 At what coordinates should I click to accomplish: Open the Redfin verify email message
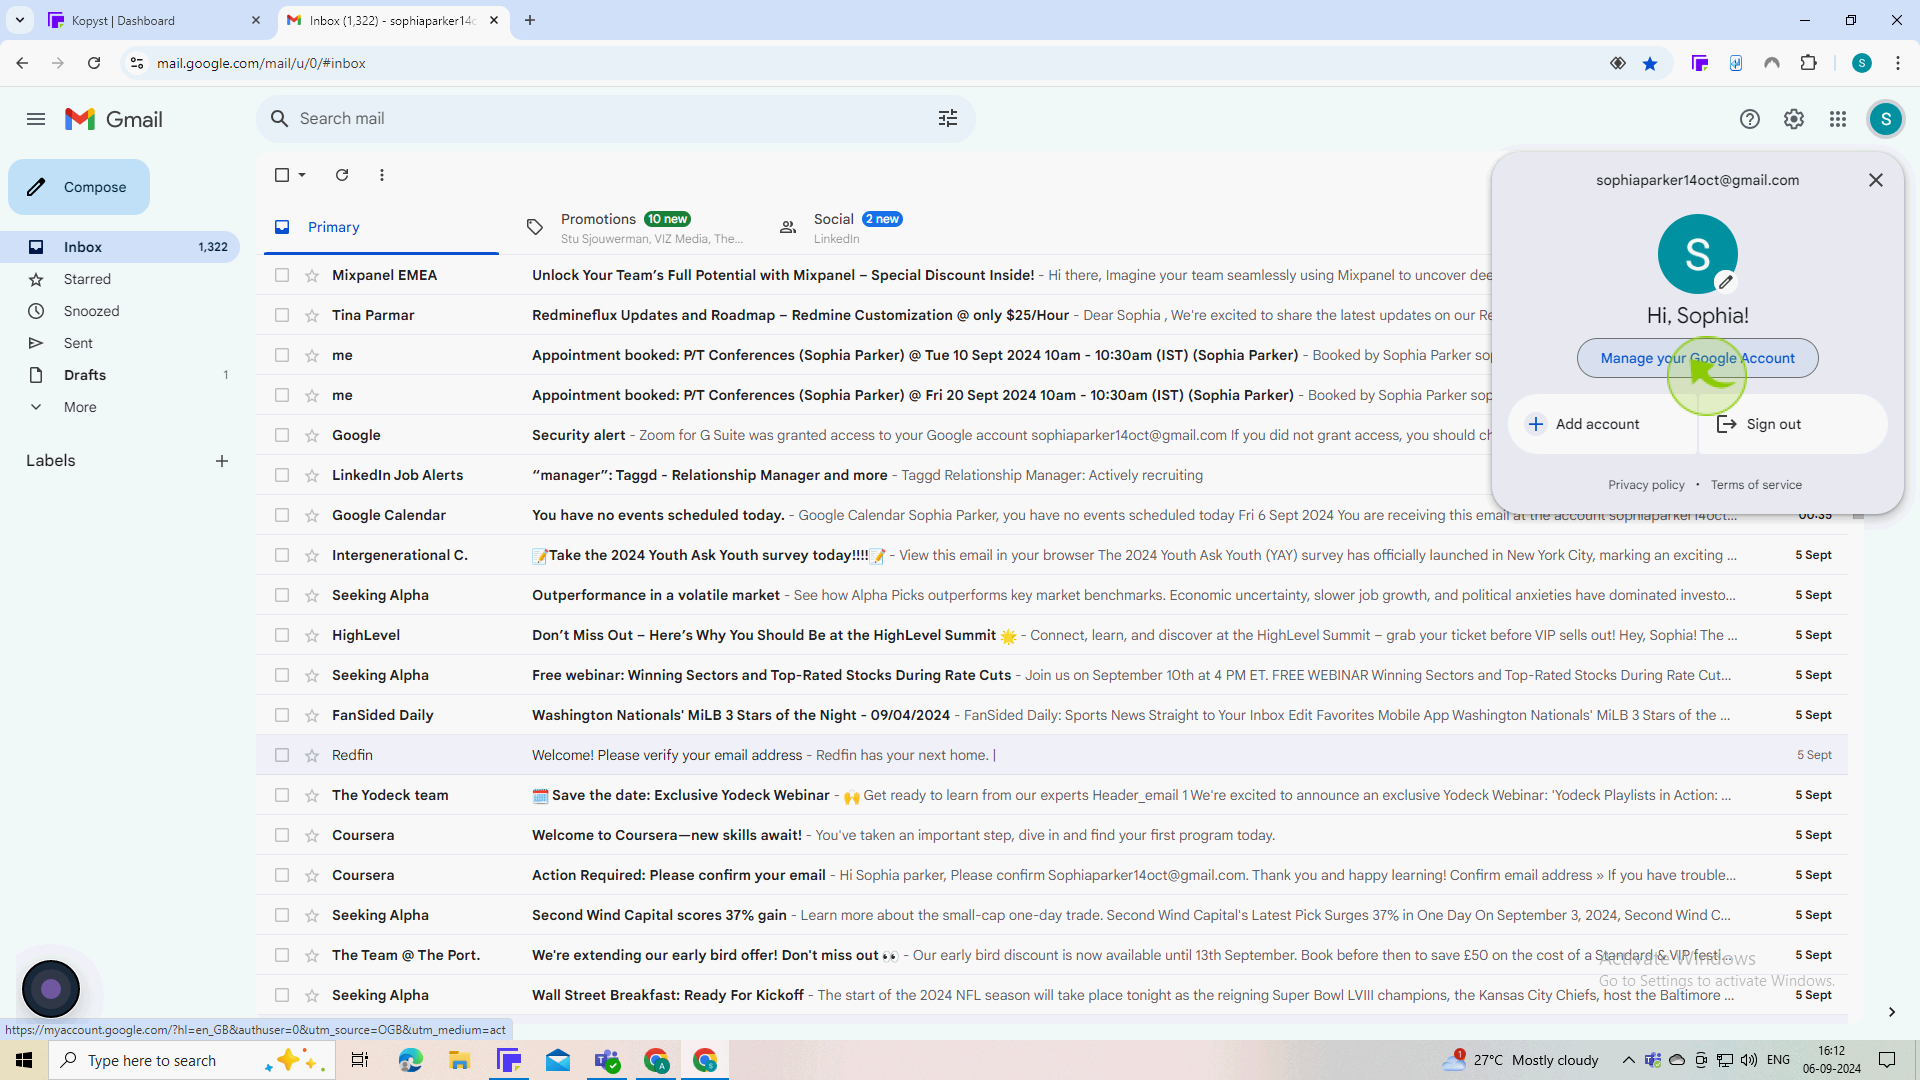click(1050, 755)
